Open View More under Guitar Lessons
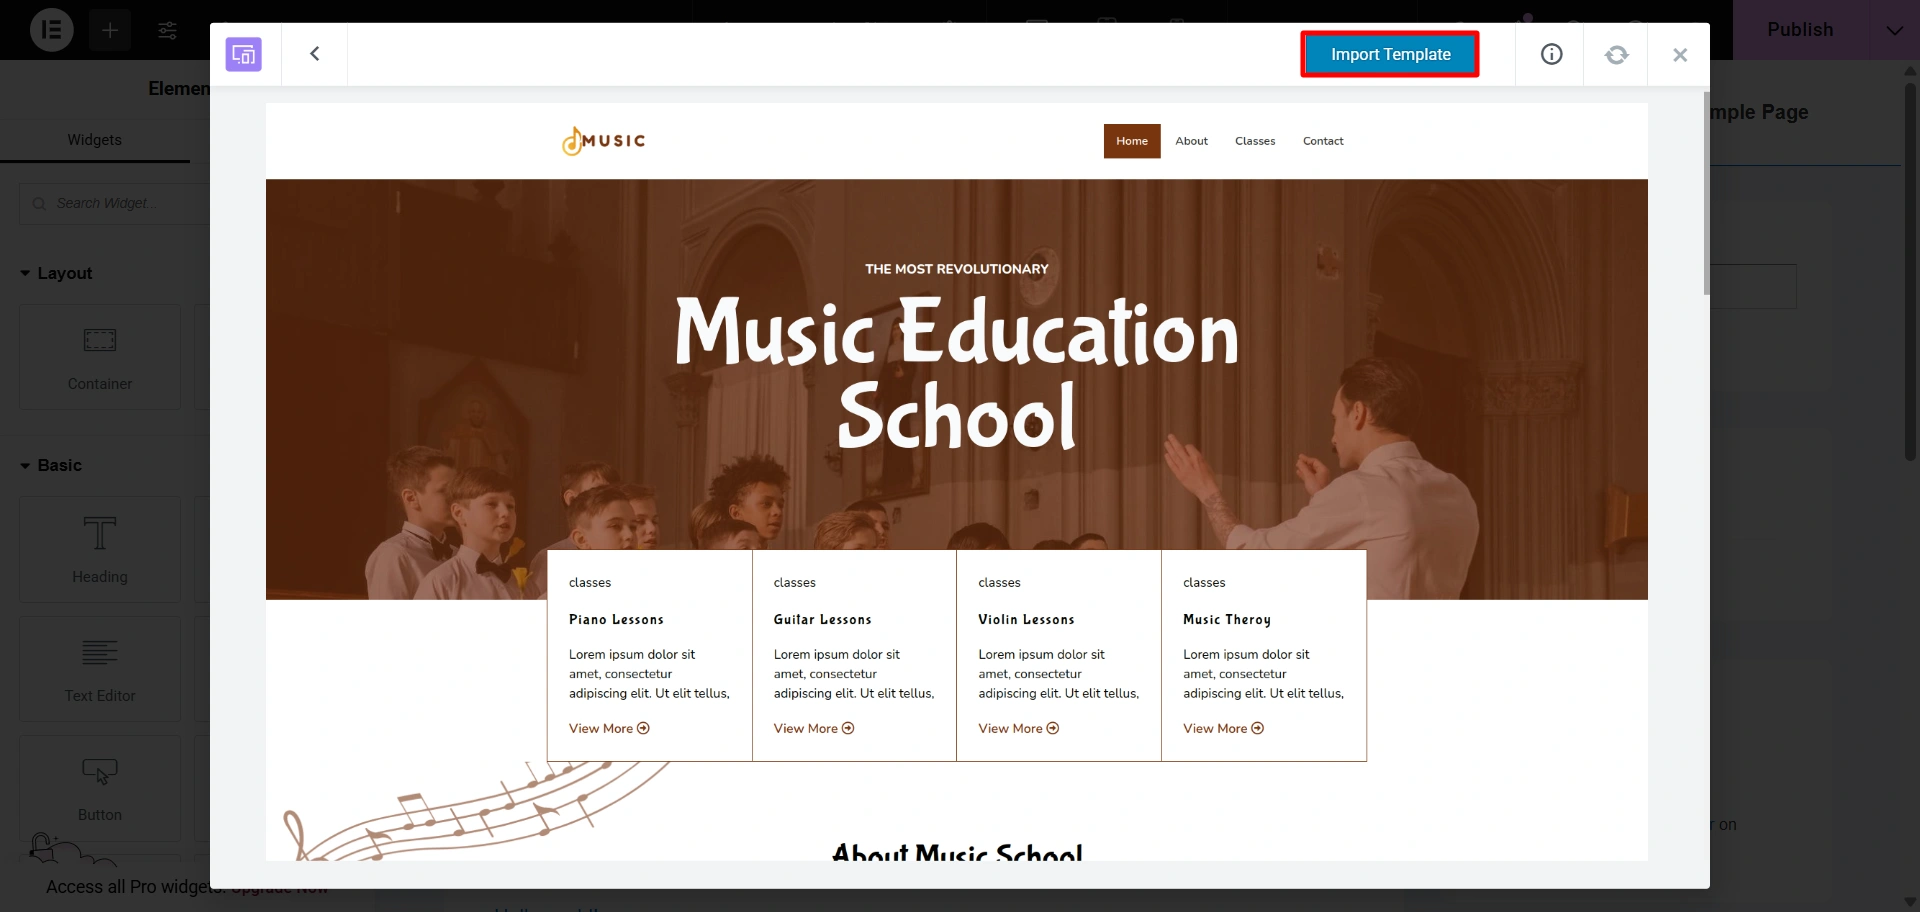This screenshot has width=1920, height=912. [x=814, y=728]
